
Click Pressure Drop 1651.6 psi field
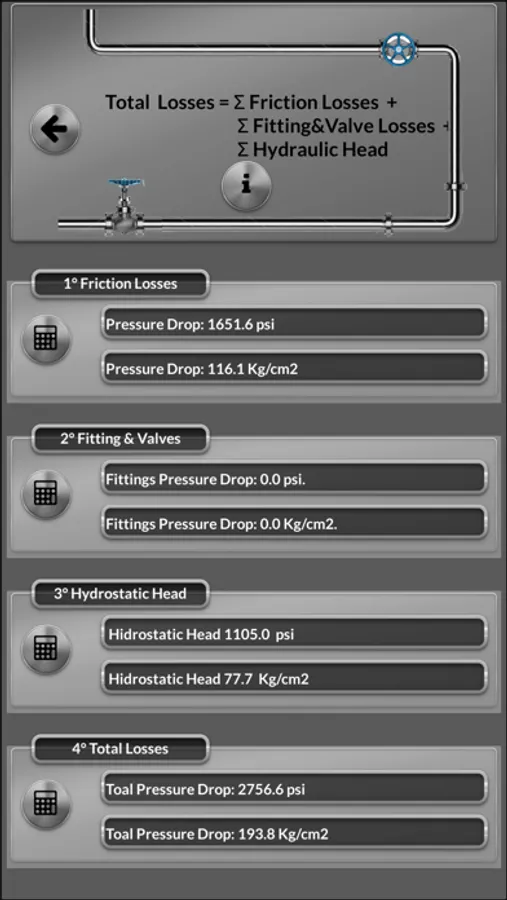[294, 323]
